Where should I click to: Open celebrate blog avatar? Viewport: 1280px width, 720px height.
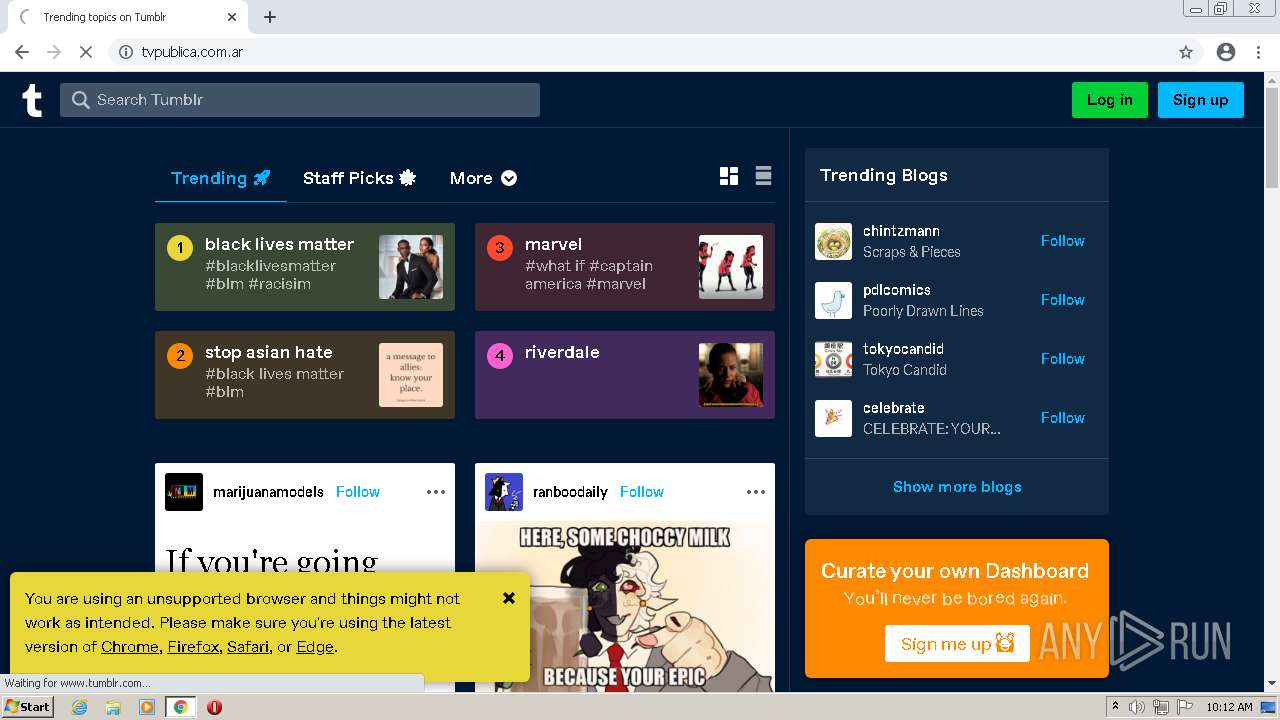[833, 418]
